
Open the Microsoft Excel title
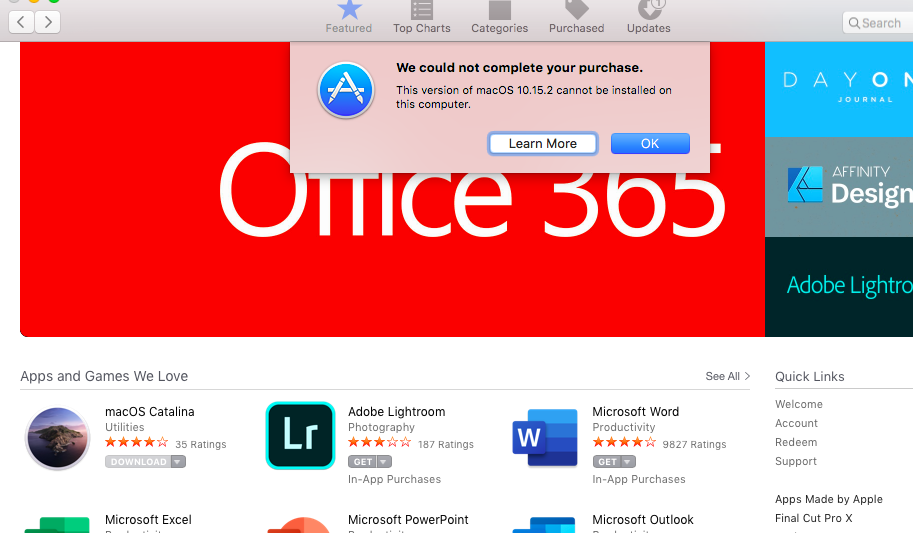[148, 519]
